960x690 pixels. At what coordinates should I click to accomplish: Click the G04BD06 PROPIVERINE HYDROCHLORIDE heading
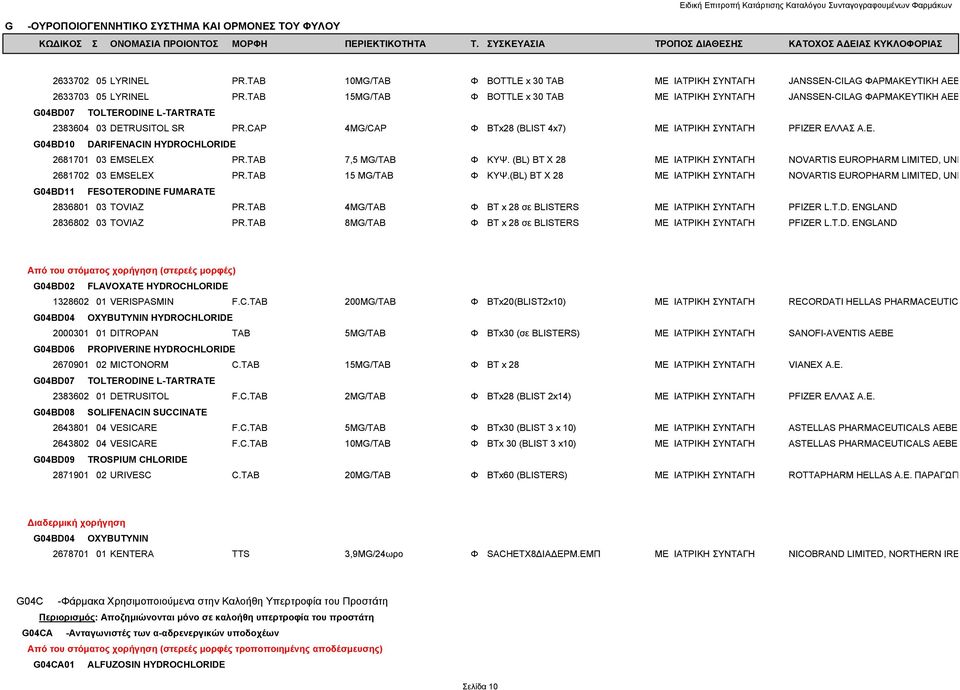point(134,350)
